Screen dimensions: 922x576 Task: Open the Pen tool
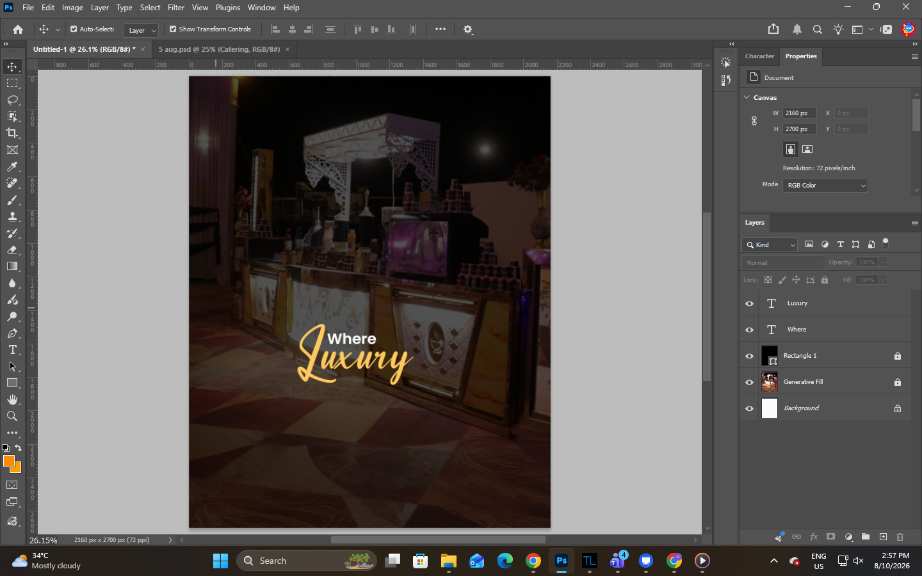12,333
